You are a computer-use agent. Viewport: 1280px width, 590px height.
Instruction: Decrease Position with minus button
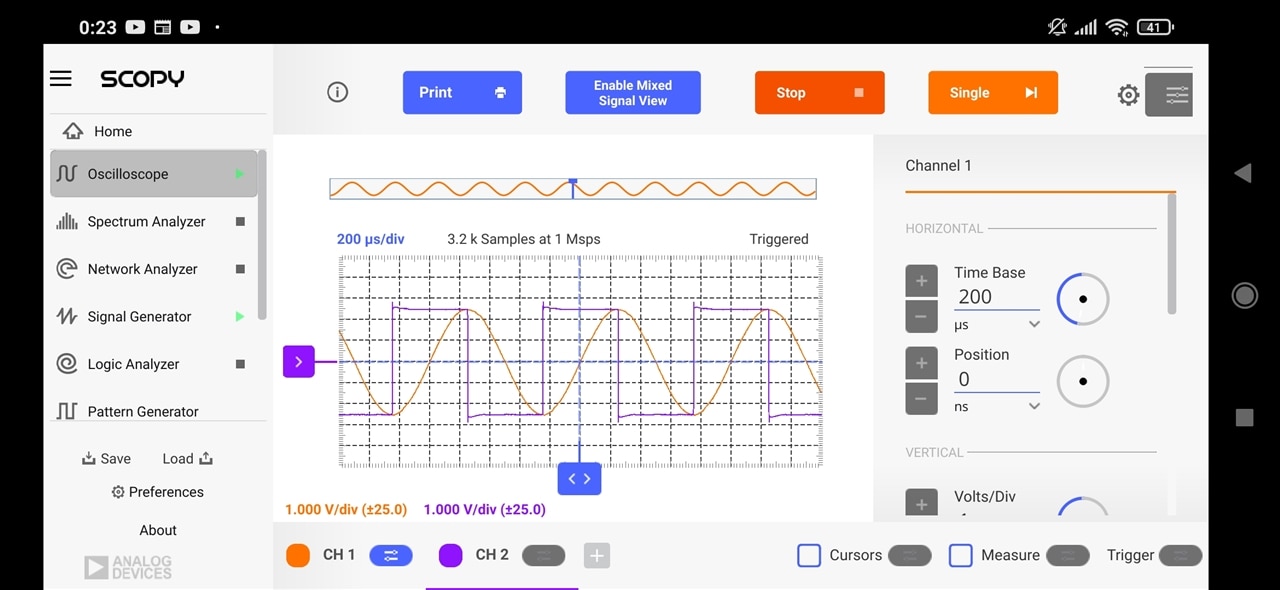[922, 398]
